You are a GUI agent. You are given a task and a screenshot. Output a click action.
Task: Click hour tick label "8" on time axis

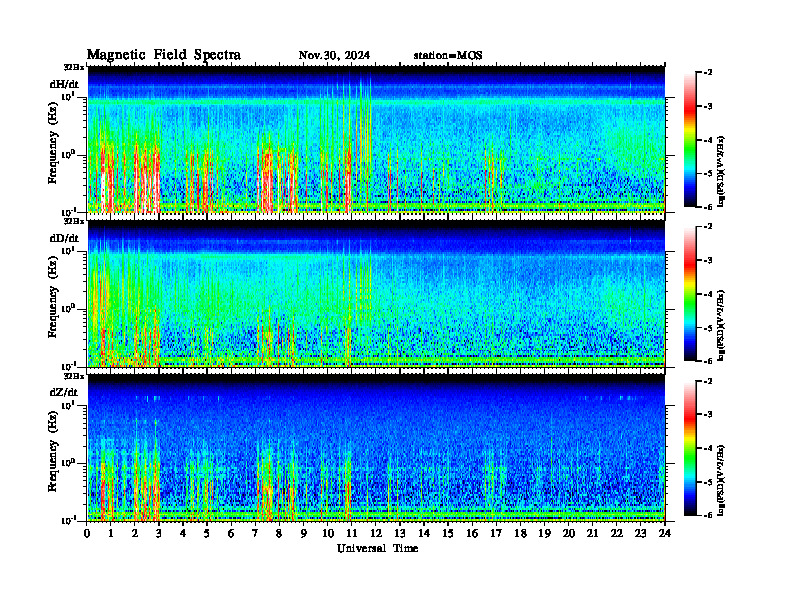[x=279, y=534]
